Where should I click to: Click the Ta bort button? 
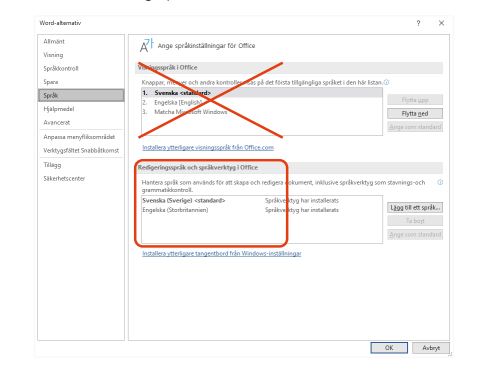(x=415, y=221)
